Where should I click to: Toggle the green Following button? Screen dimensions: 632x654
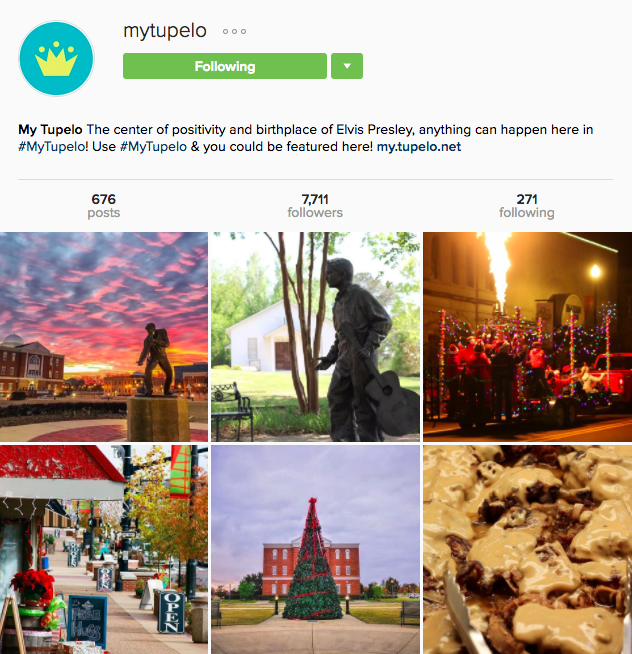225,66
